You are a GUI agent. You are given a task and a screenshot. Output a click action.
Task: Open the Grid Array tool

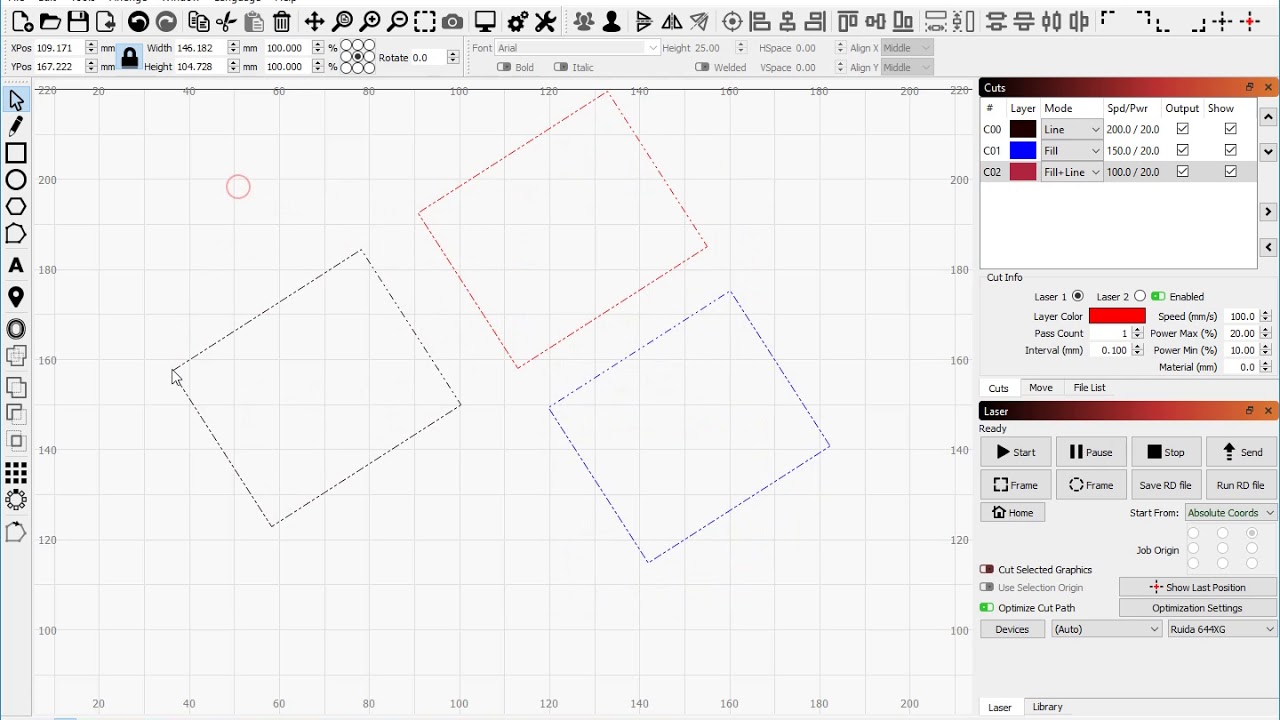point(16,472)
